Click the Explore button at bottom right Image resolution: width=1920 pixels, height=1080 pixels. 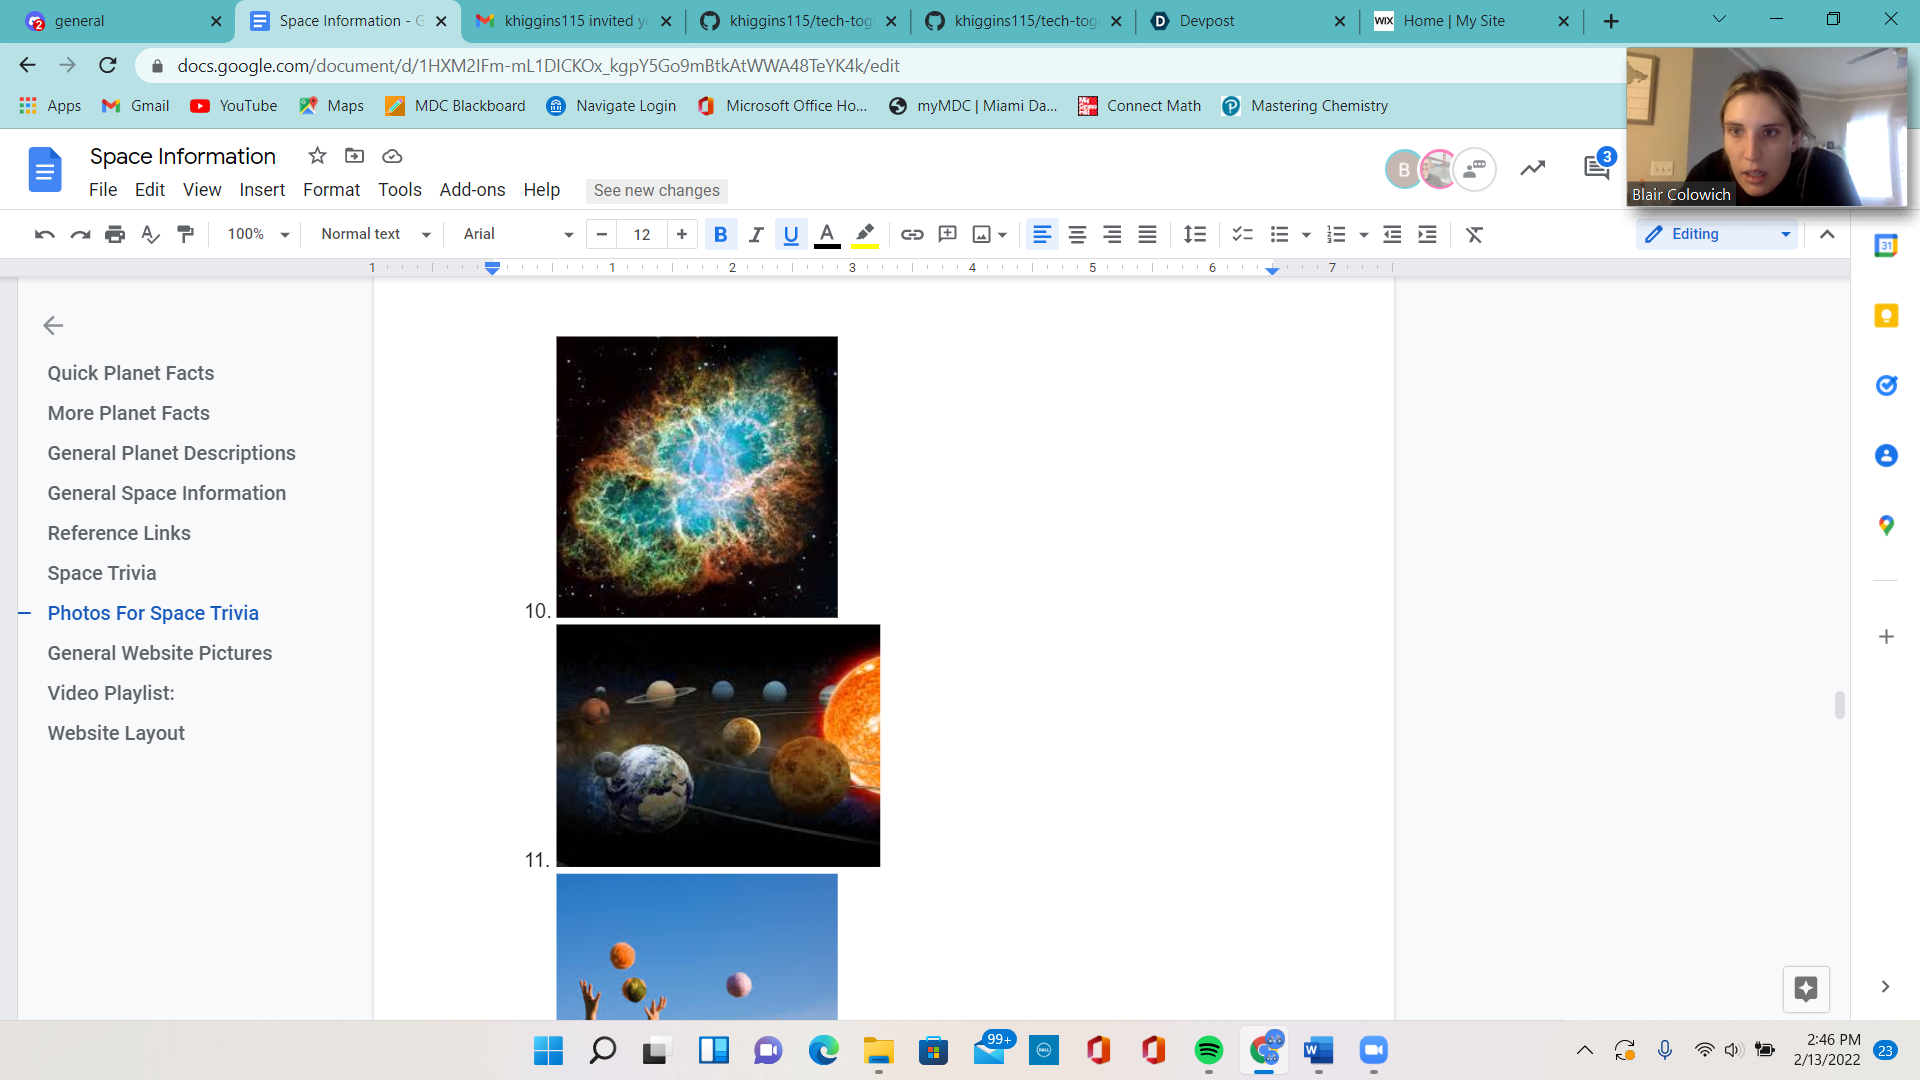1805,989
